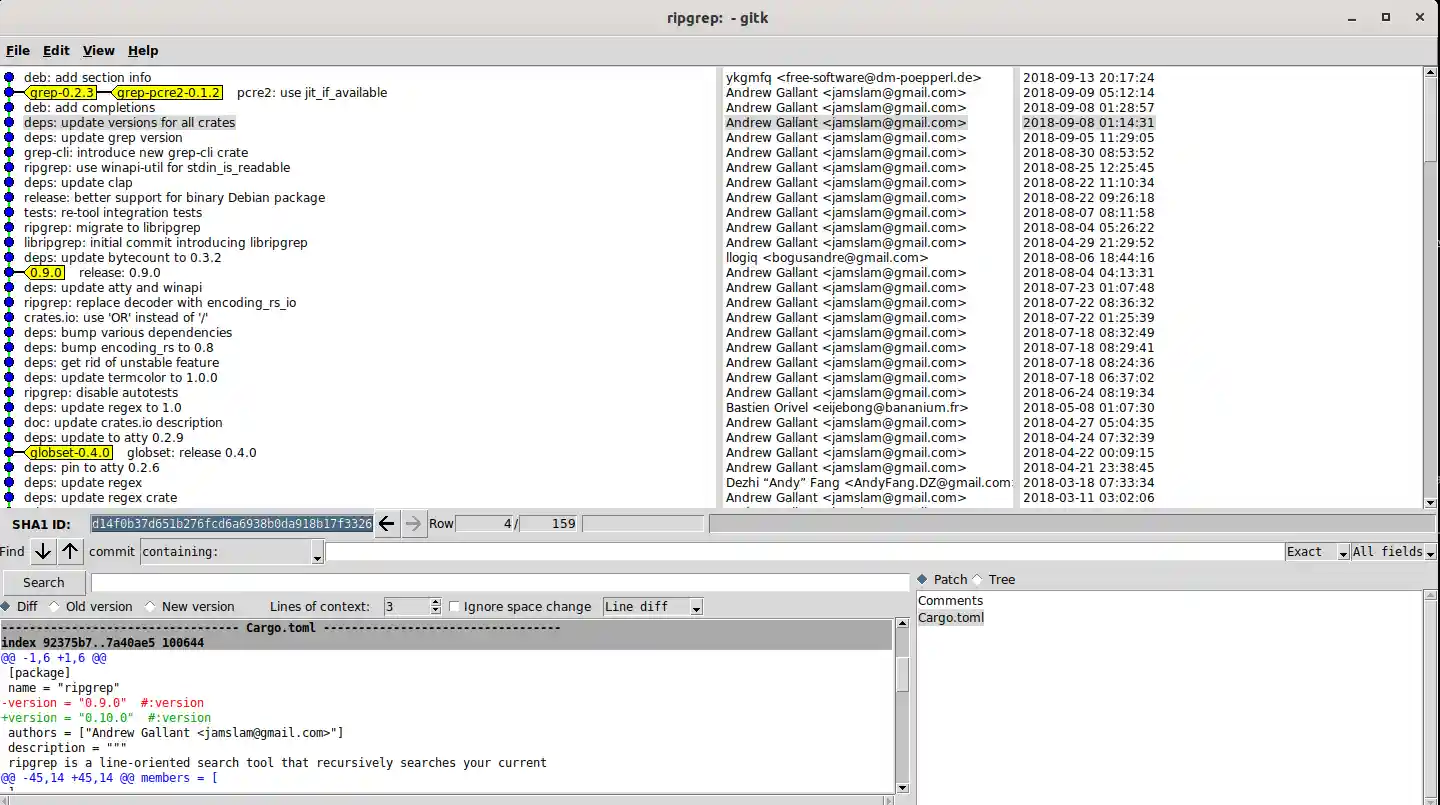The height and width of the screenshot is (805, 1440).
Task: Select Cargo.toml in the file list
Action: click(x=951, y=618)
